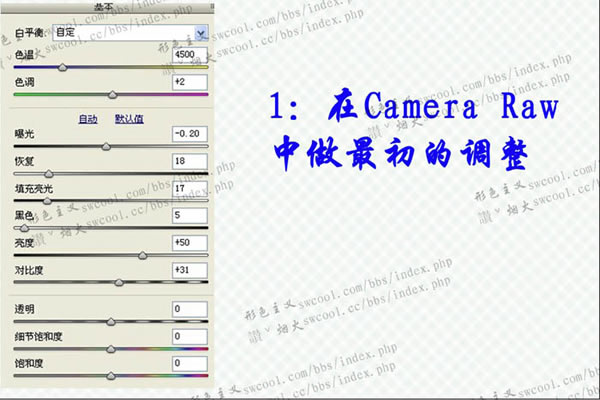
Task: Select the 曝光 value field showing -0.20
Action: point(190,134)
